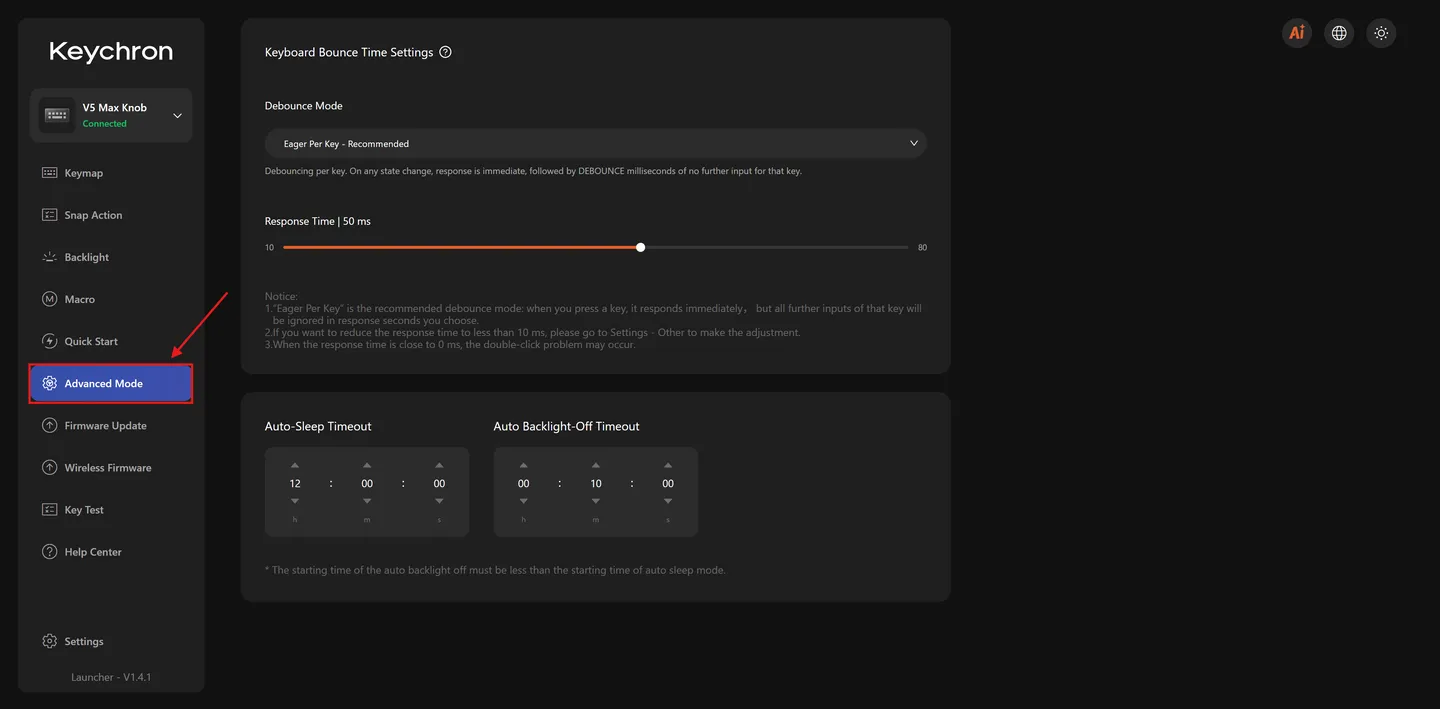Screen dimensions: 1440x709
Task: Open the Snap Action section
Action: click(x=111, y=215)
